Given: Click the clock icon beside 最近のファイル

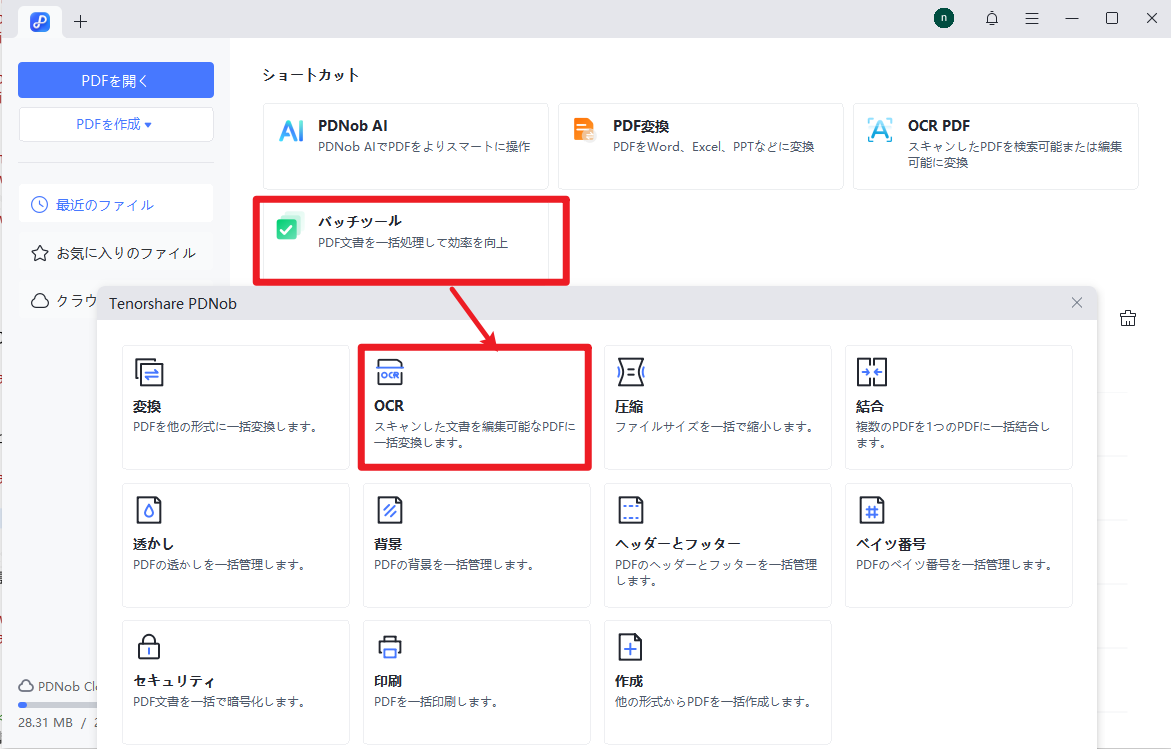Looking at the screenshot, I should 39,205.
